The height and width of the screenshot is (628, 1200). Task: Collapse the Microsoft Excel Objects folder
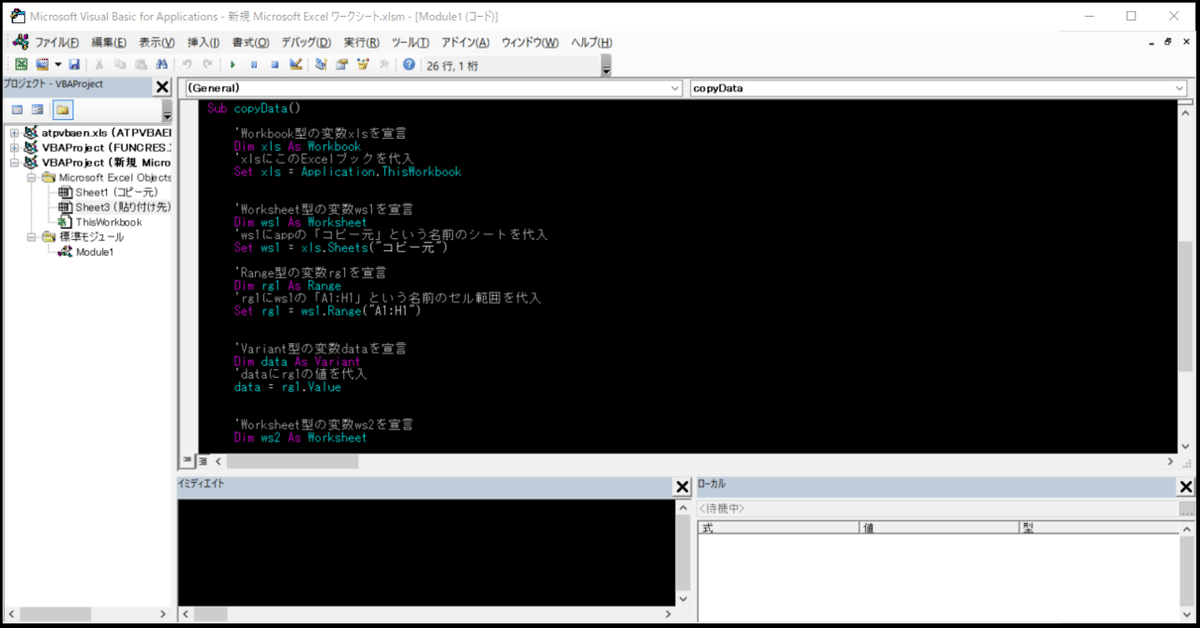[31, 177]
